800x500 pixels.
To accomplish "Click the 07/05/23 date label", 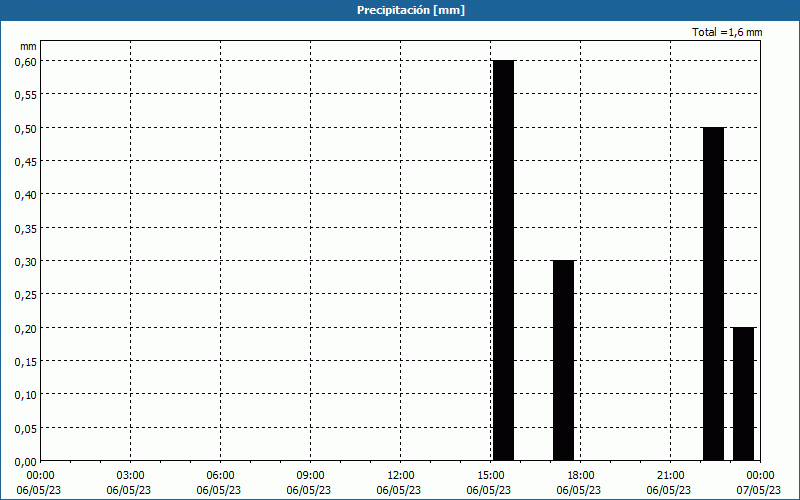I will pyautogui.click(x=759, y=490).
